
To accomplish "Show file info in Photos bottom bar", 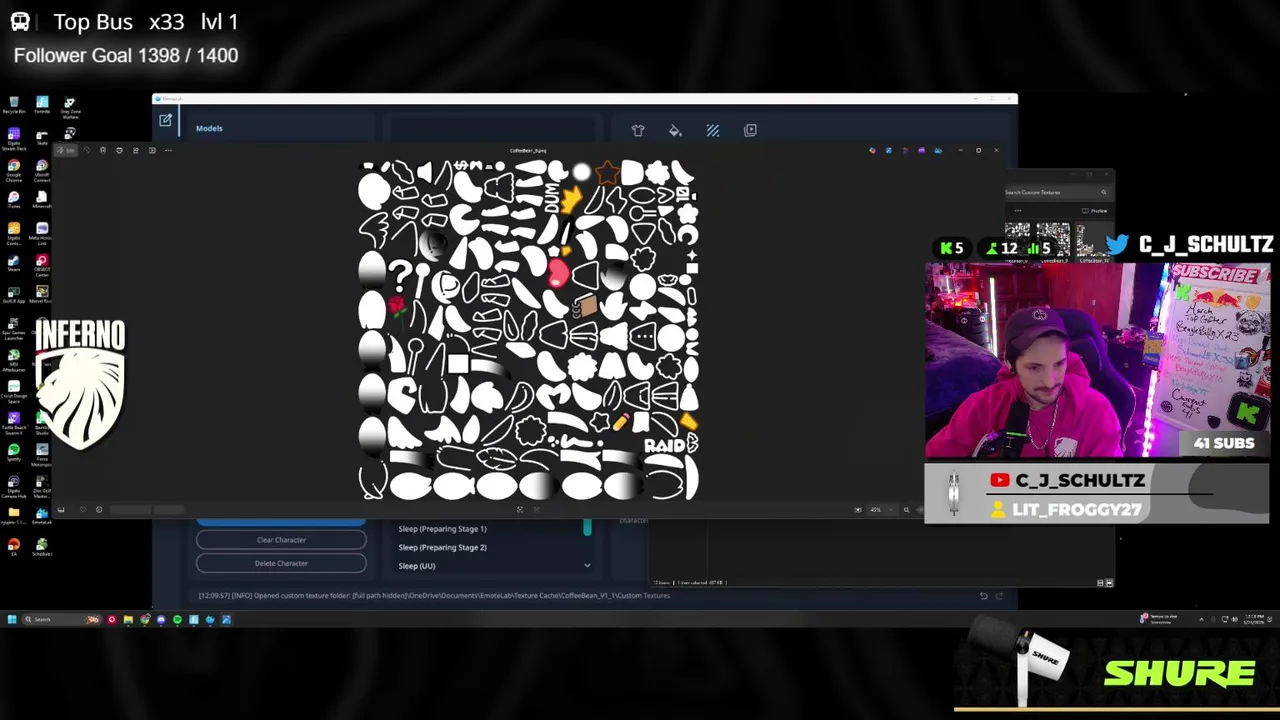I will click(x=99, y=510).
